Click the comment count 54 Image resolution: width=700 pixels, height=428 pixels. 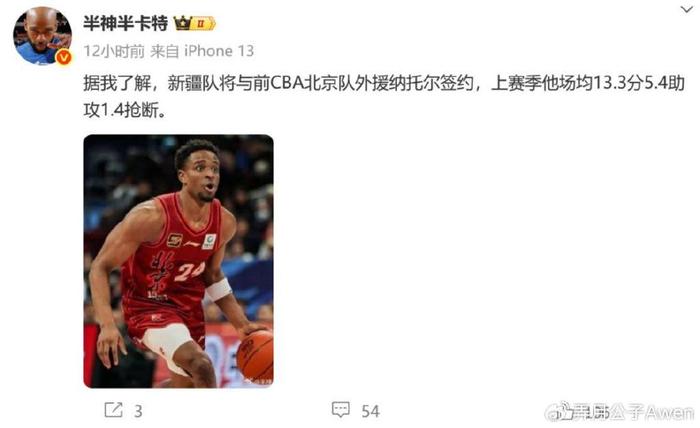[x=371, y=411]
